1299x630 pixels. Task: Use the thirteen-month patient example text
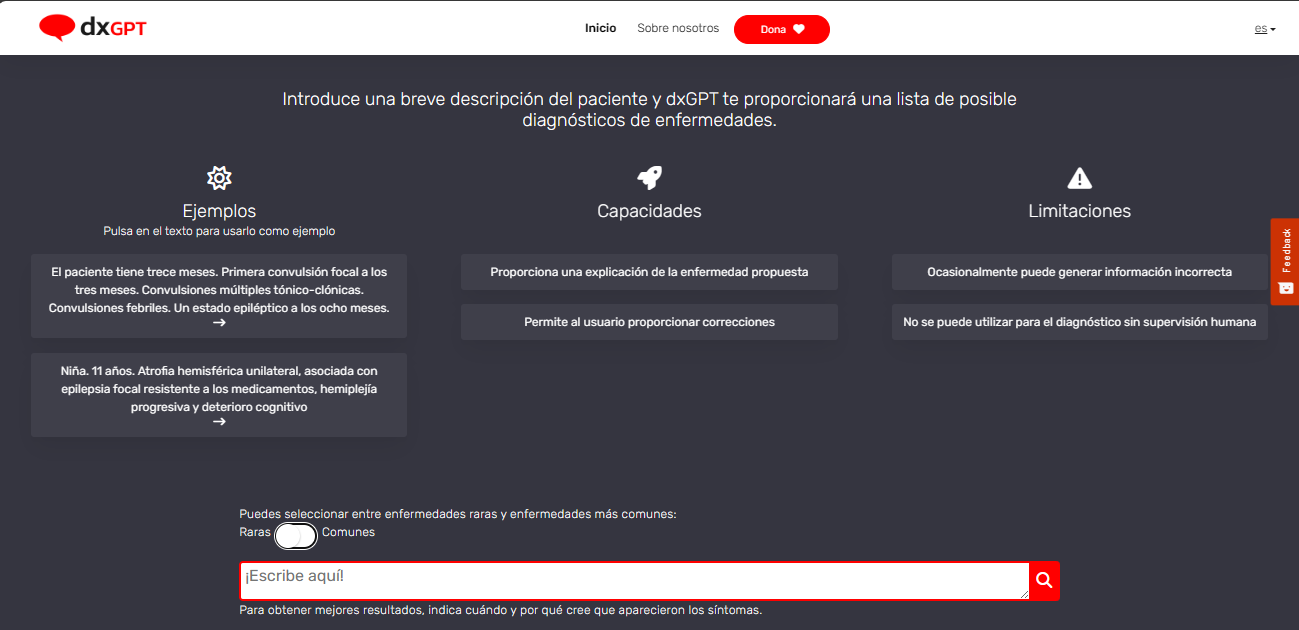pyautogui.click(x=219, y=296)
